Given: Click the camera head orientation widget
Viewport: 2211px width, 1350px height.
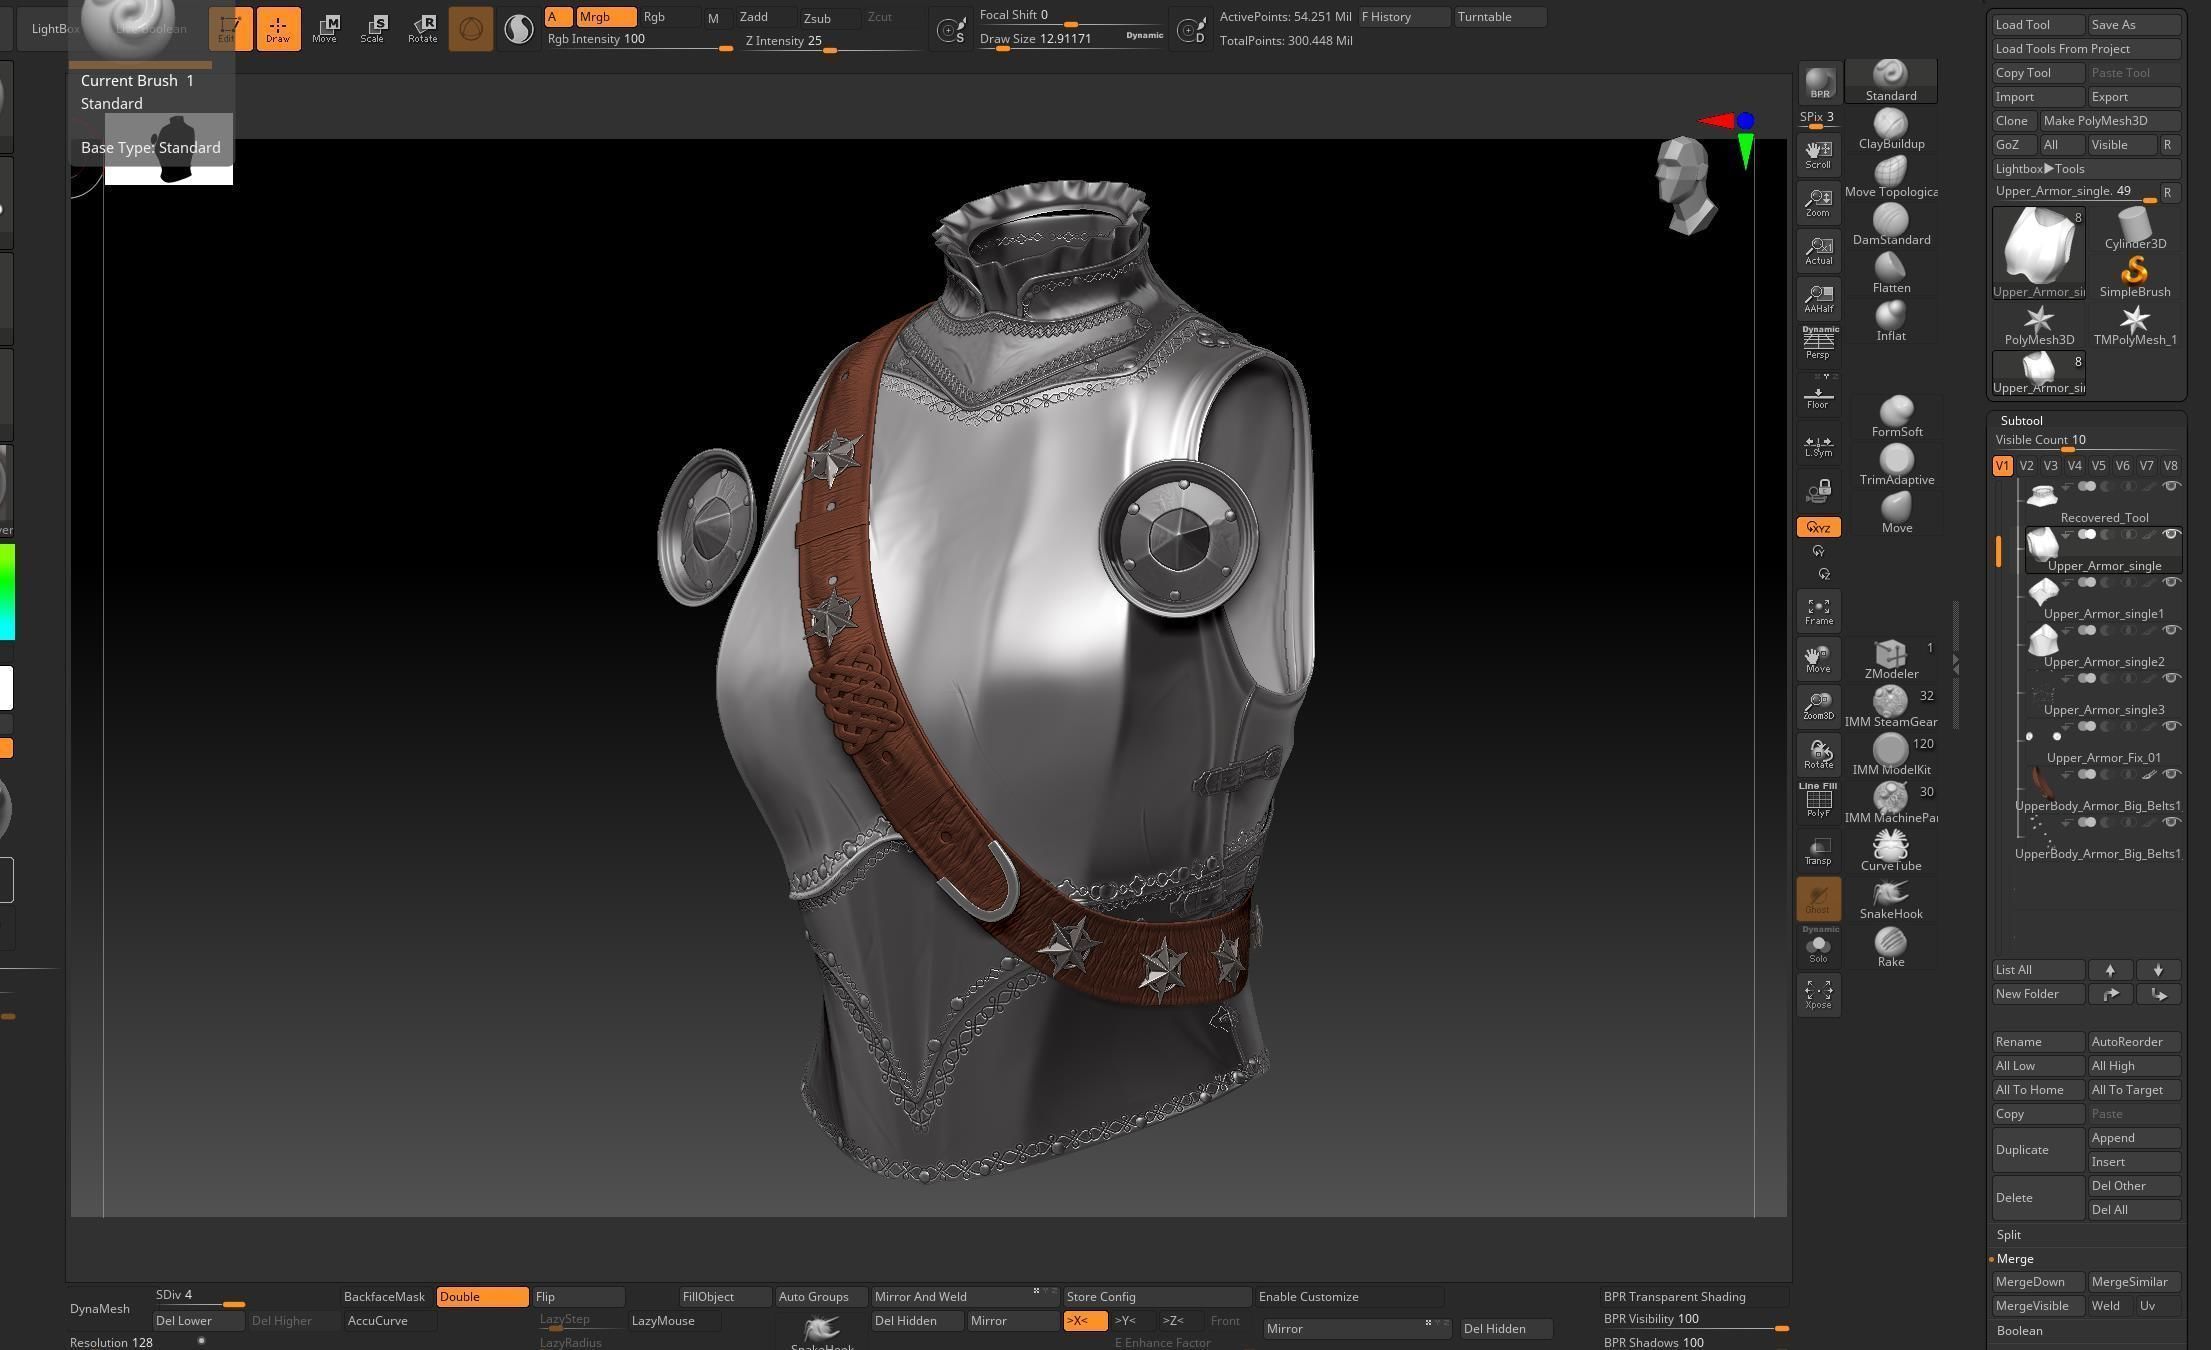Looking at the screenshot, I should pos(1686,188).
